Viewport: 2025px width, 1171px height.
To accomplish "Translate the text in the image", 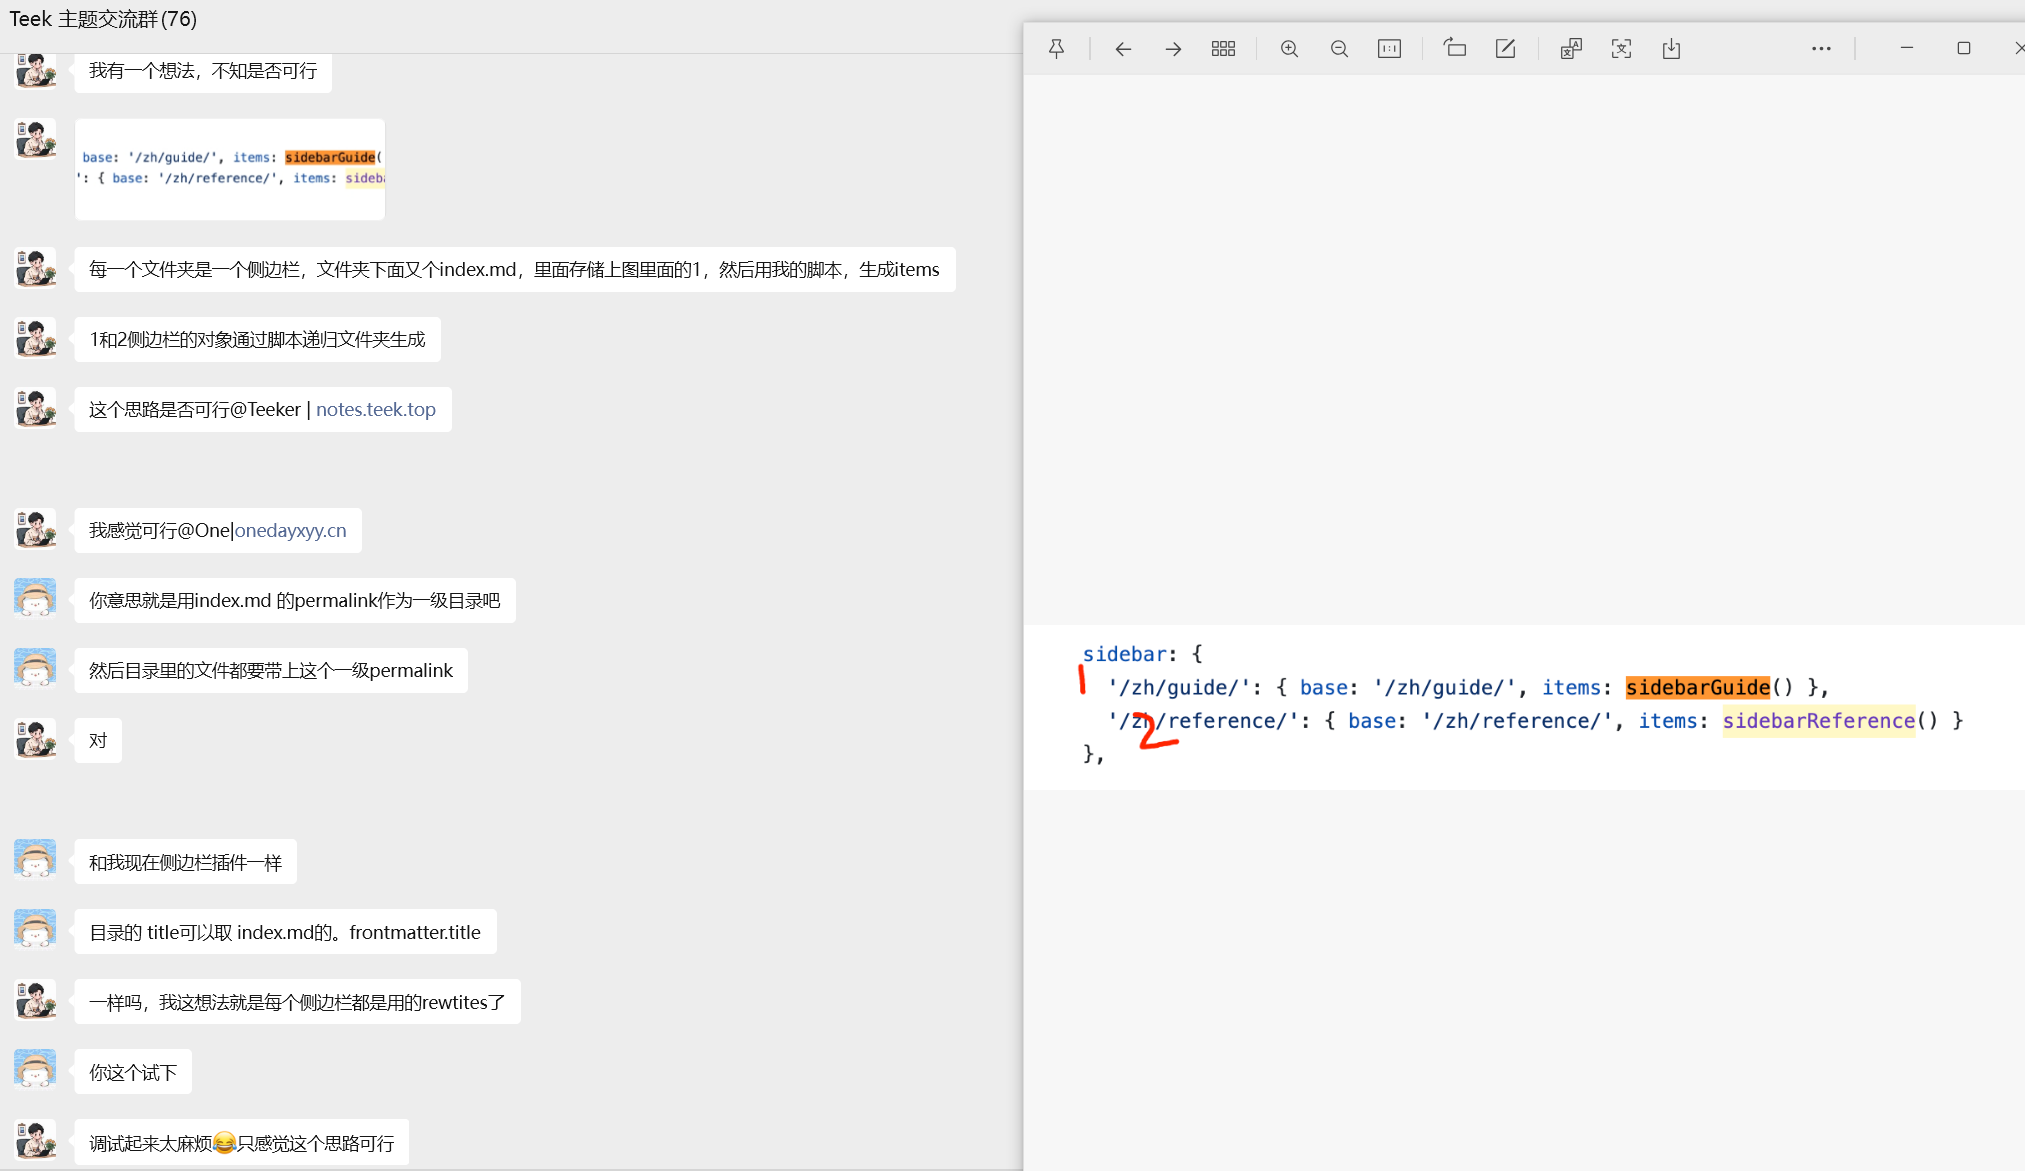I will tap(1571, 49).
